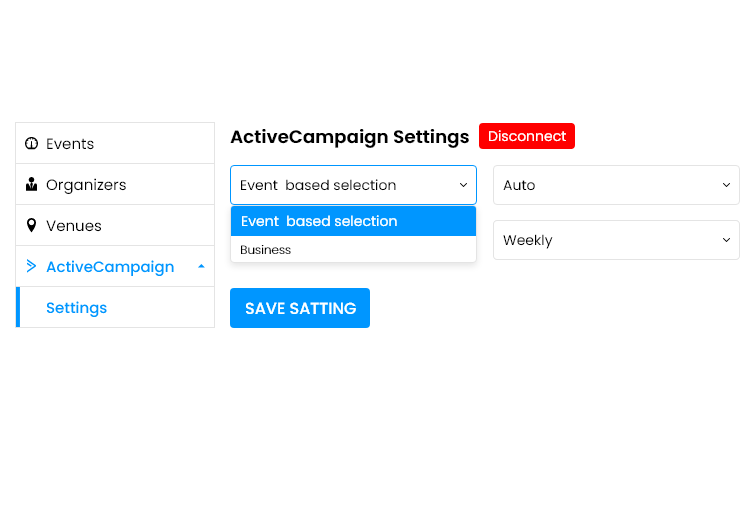Click the Events clock icon in sidebar
The height and width of the screenshot is (505, 755).
(x=31, y=143)
